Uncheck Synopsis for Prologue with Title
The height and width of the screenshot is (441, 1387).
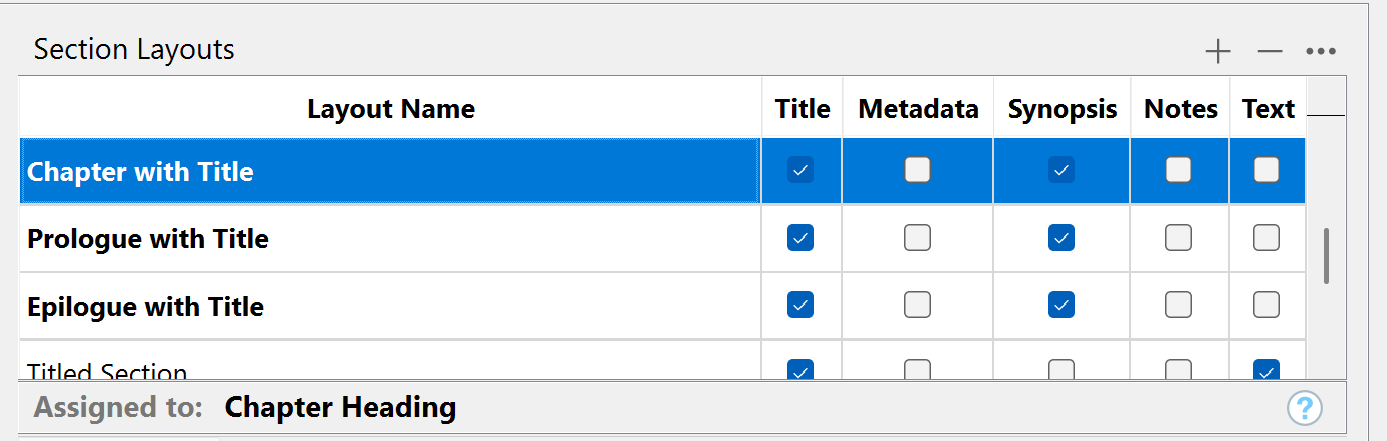point(1061,238)
